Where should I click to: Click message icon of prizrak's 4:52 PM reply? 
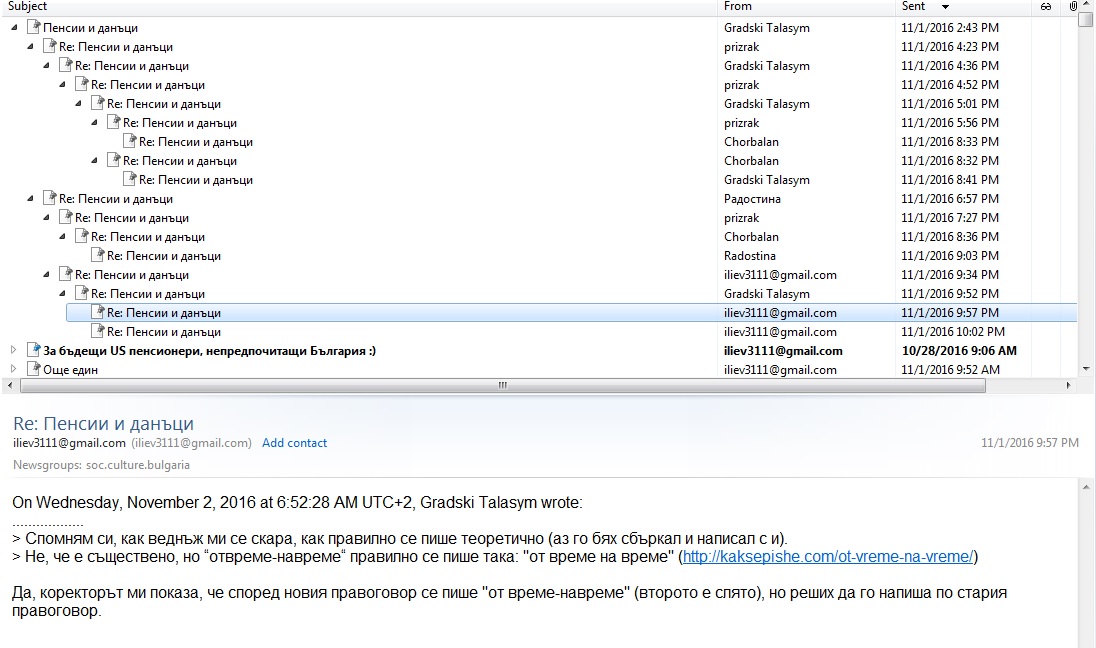(x=81, y=84)
